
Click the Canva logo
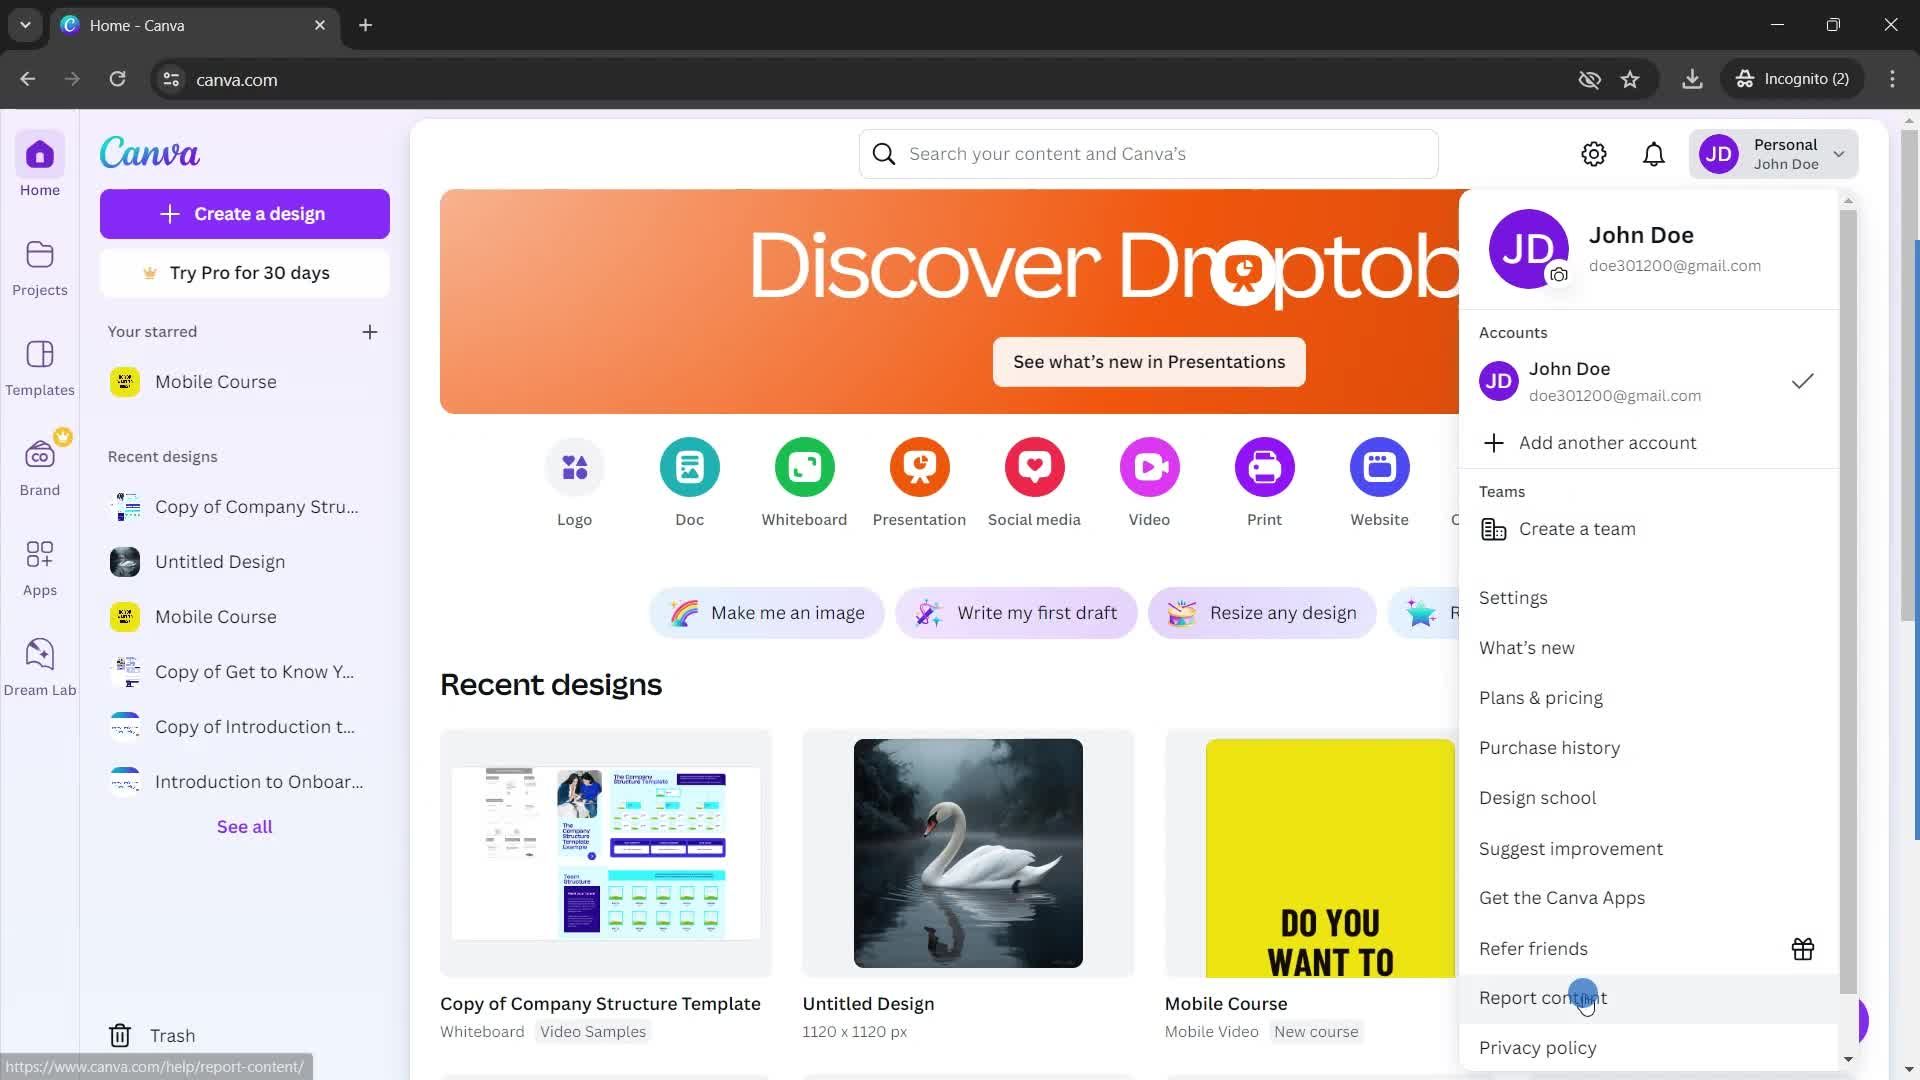click(x=150, y=153)
